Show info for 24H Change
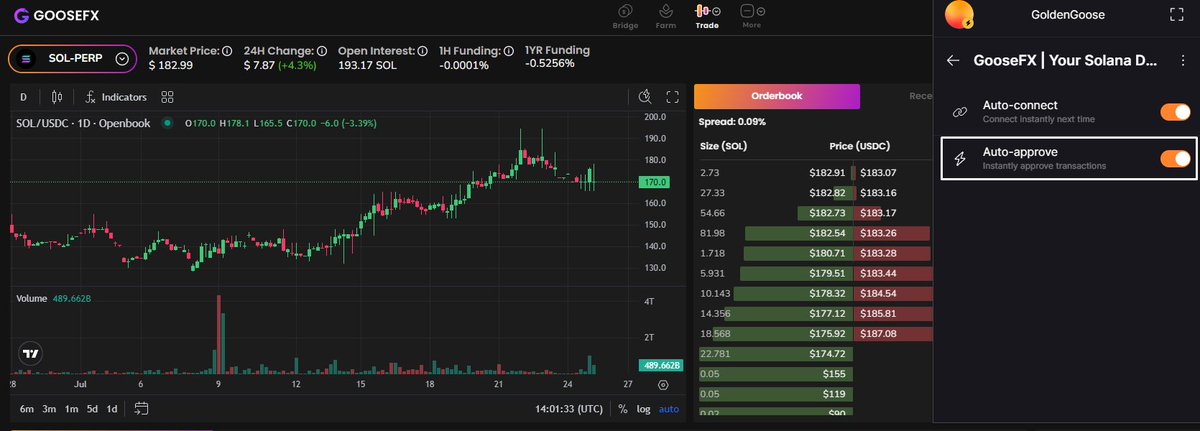The width and height of the screenshot is (1200, 431). coord(322,50)
